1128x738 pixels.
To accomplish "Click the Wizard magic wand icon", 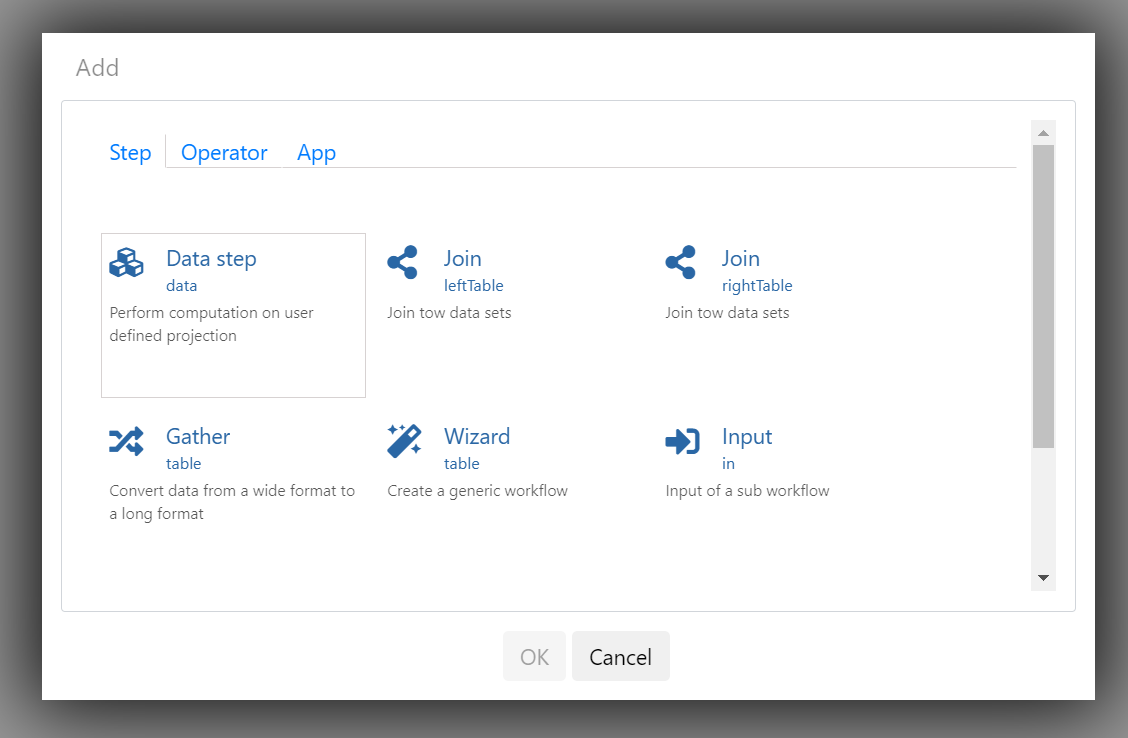I will tap(404, 440).
